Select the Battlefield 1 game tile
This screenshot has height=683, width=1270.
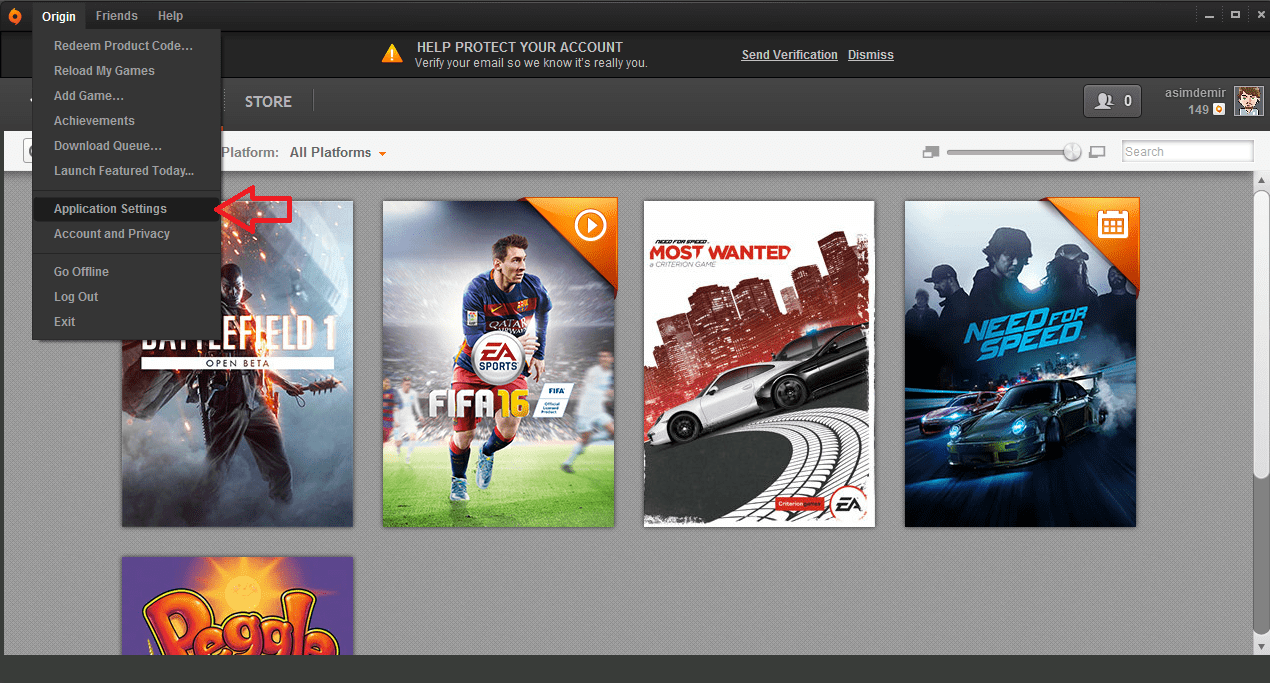tap(237, 363)
